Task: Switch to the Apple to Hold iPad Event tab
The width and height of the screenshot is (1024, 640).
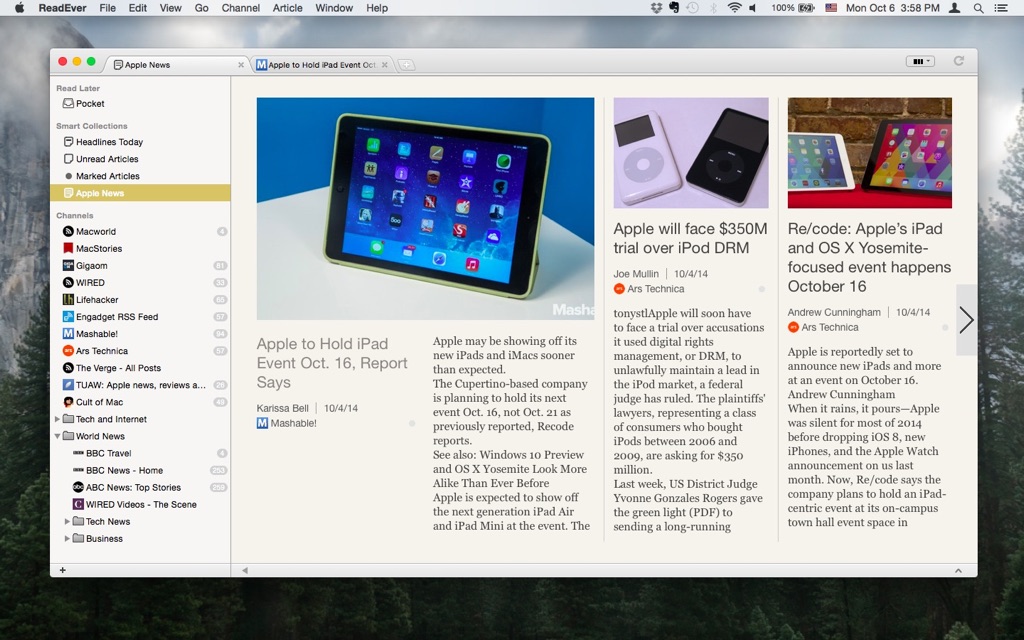Action: pyautogui.click(x=322, y=65)
